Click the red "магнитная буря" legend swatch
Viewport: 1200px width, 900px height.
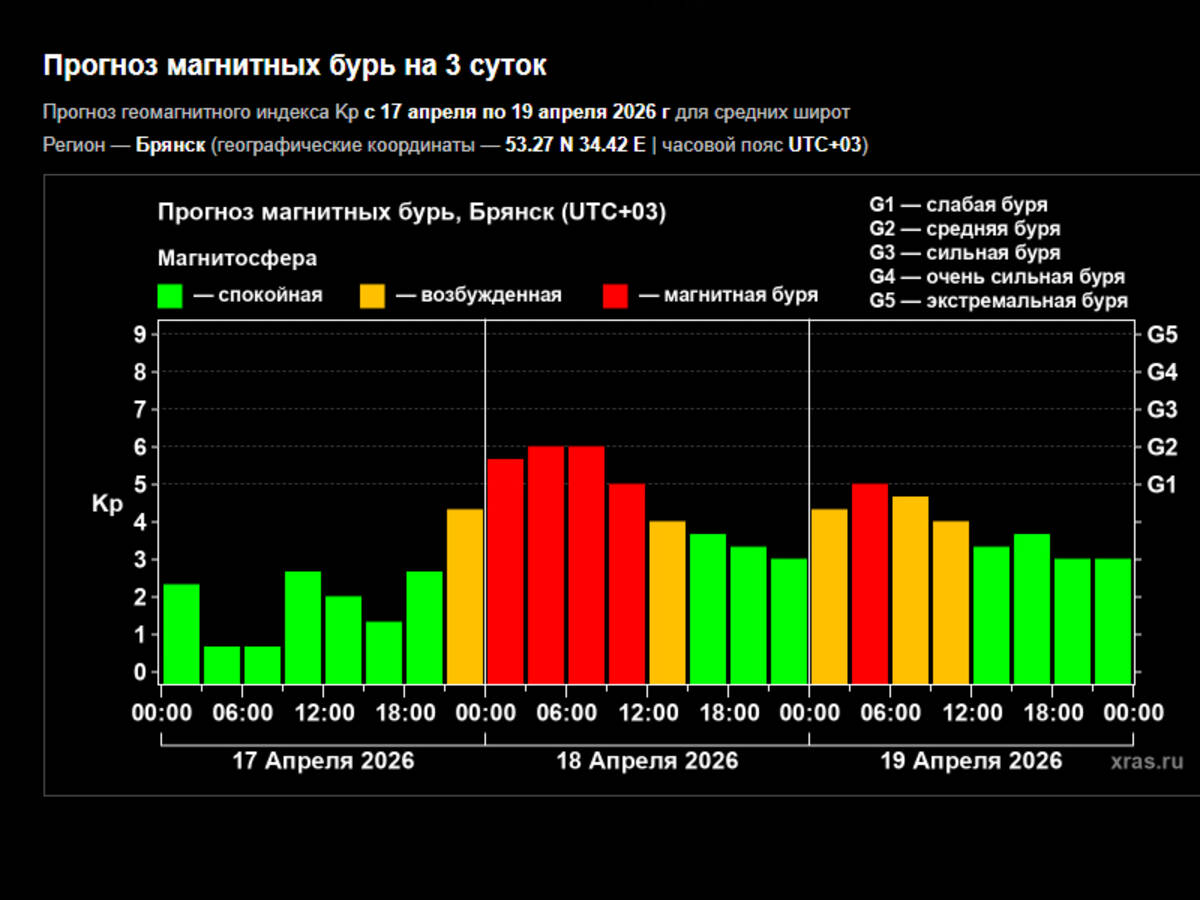coord(615,296)
